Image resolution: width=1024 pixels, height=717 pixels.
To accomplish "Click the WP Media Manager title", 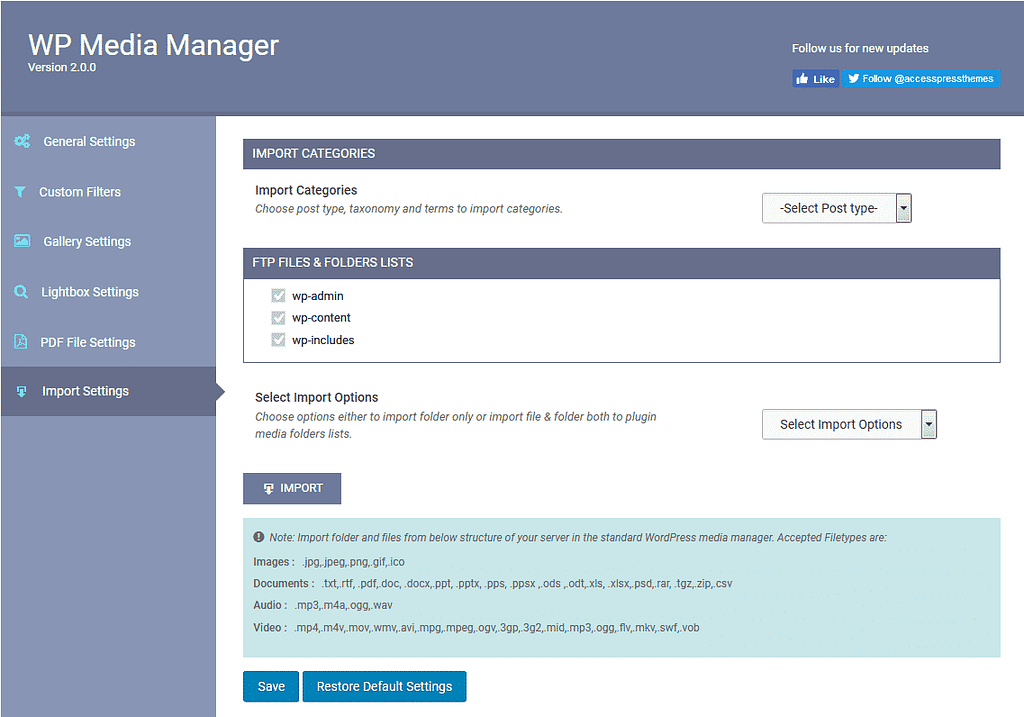I will 153,44.
